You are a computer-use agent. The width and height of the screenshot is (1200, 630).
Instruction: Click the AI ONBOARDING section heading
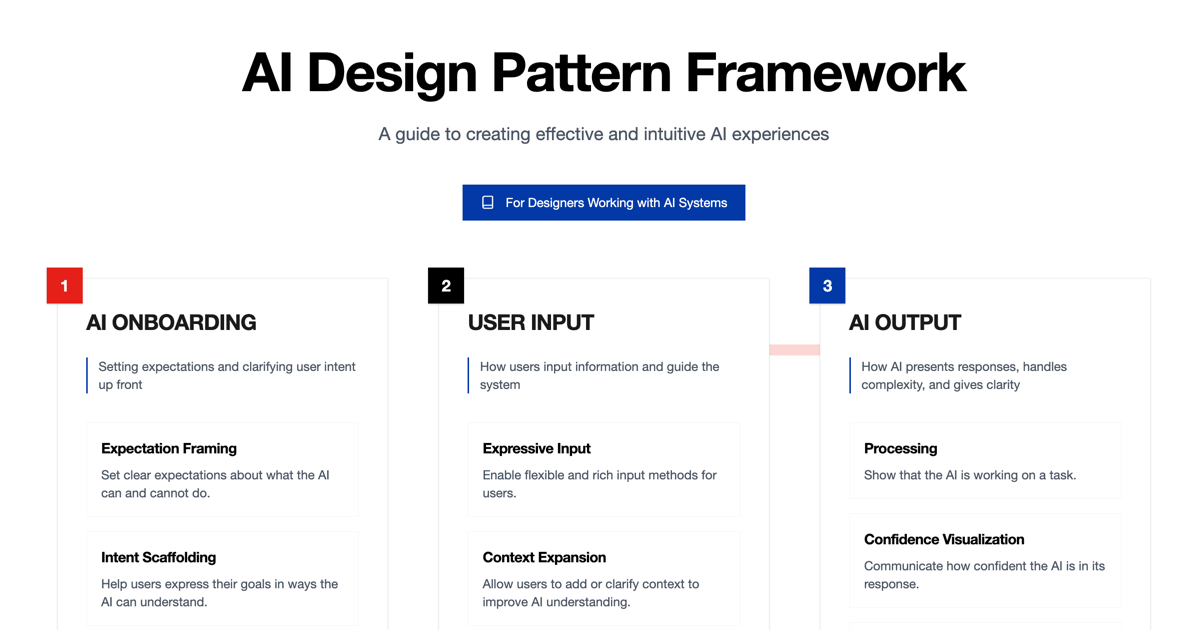171,323
